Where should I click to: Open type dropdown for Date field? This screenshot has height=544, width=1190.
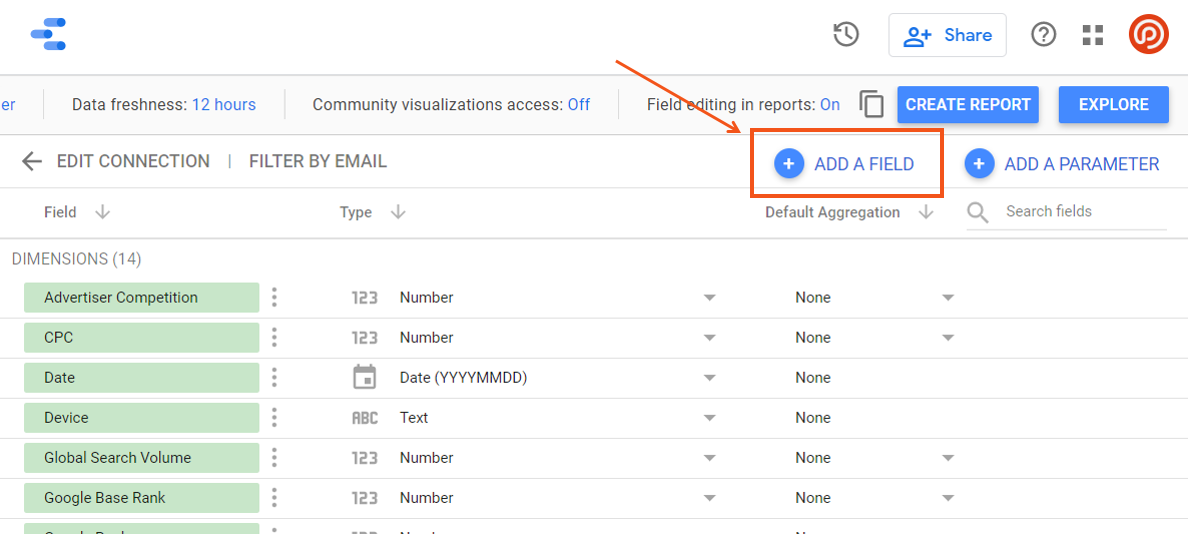(709, 378)
